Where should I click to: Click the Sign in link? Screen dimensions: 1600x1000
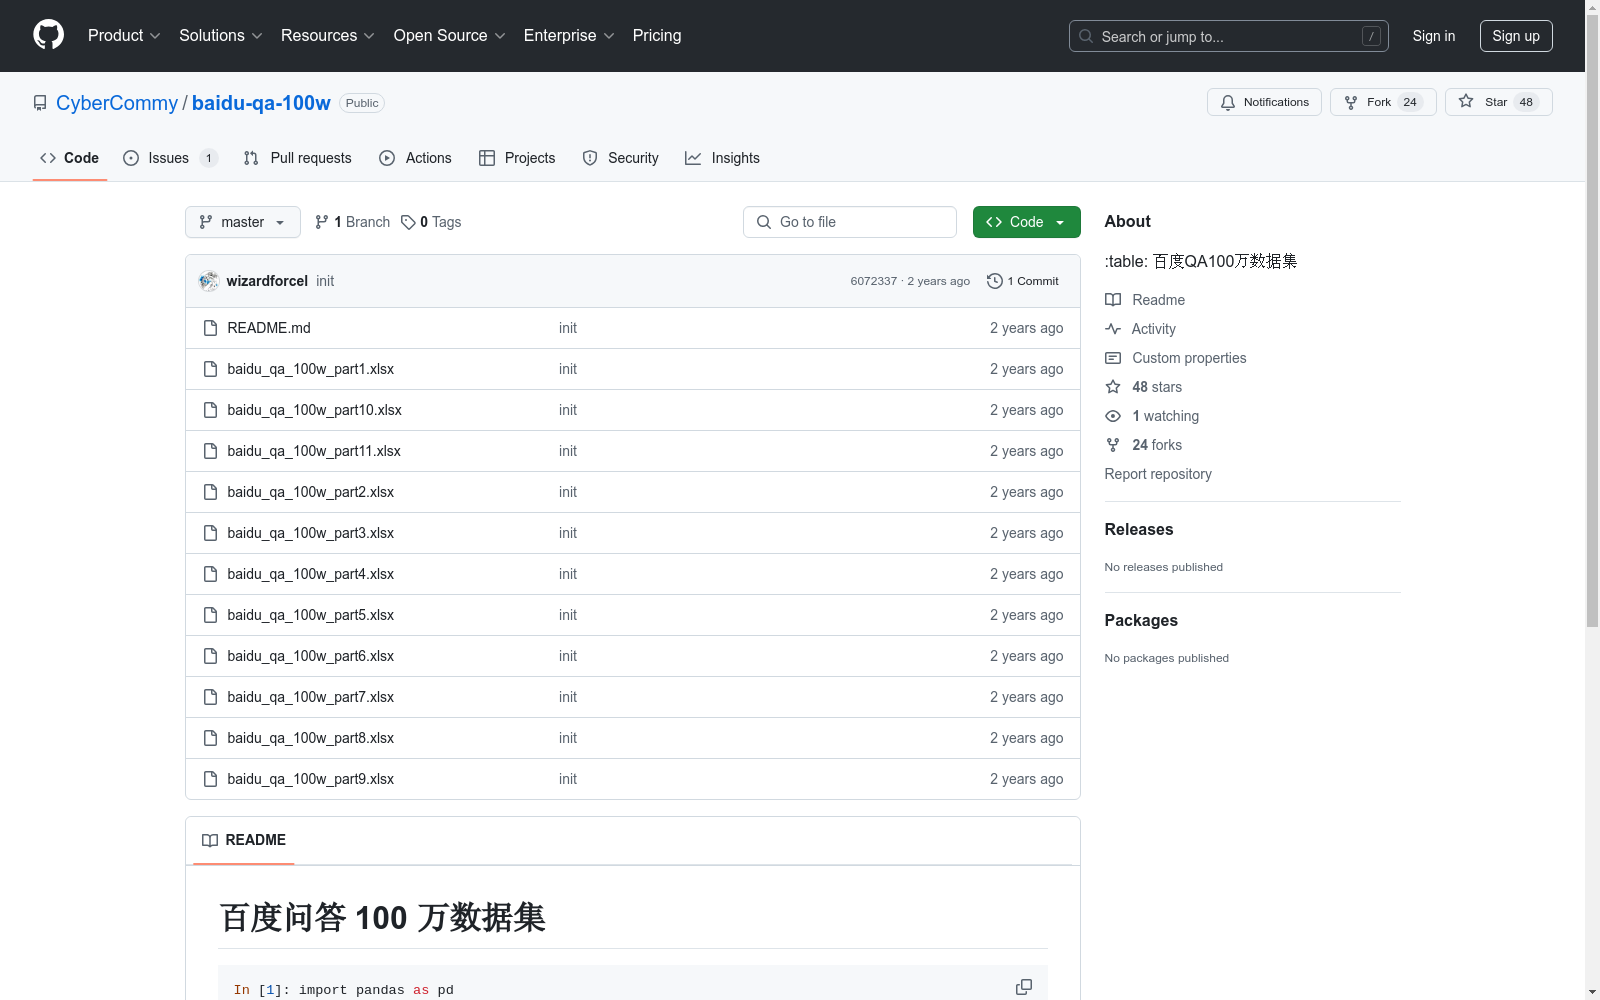(1433, 36)
